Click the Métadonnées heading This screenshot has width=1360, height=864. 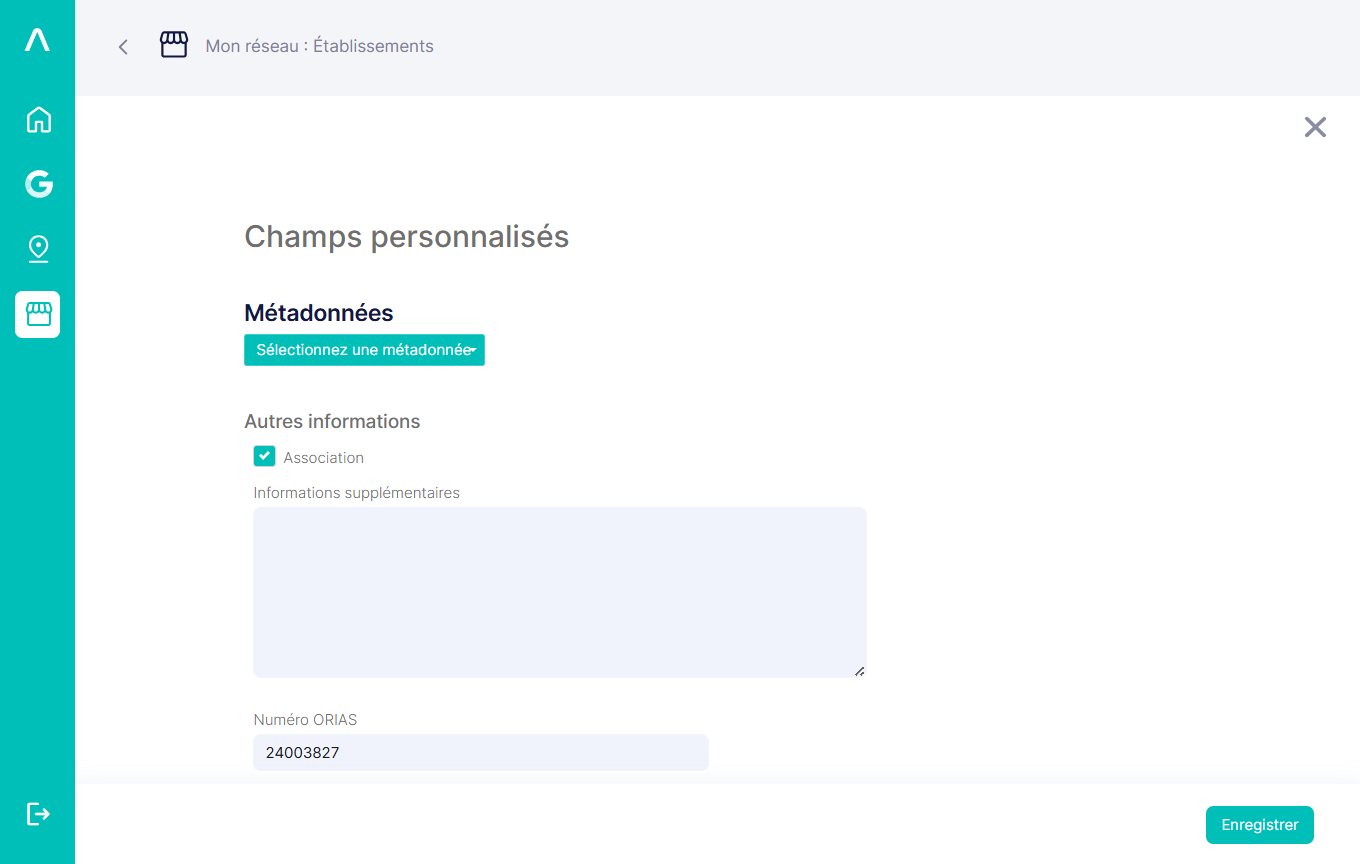(x=319, y=313)
